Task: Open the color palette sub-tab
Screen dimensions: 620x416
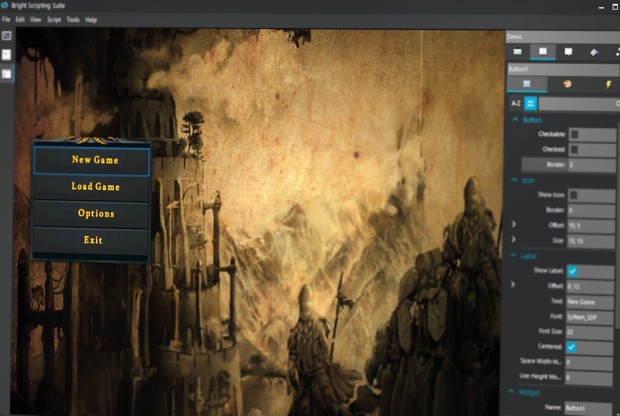Action: [567, 84]
